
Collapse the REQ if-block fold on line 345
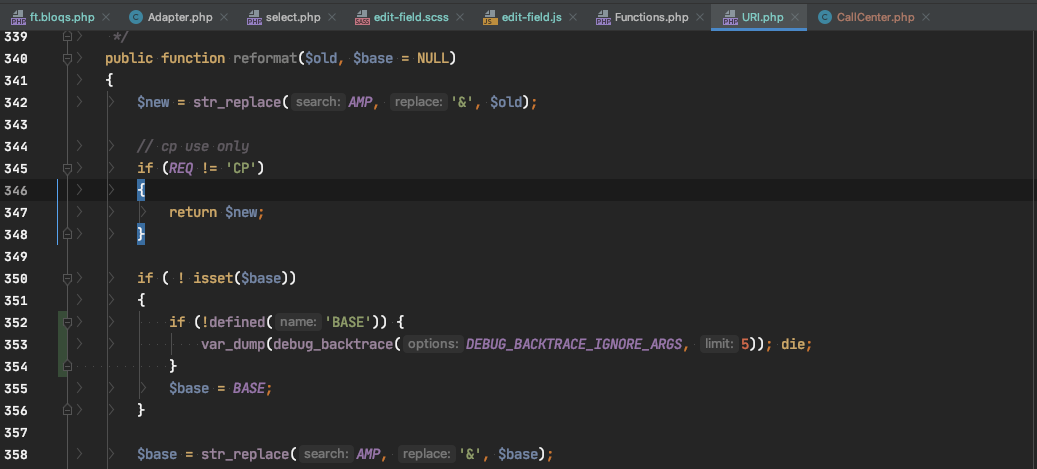coord(67,168)
